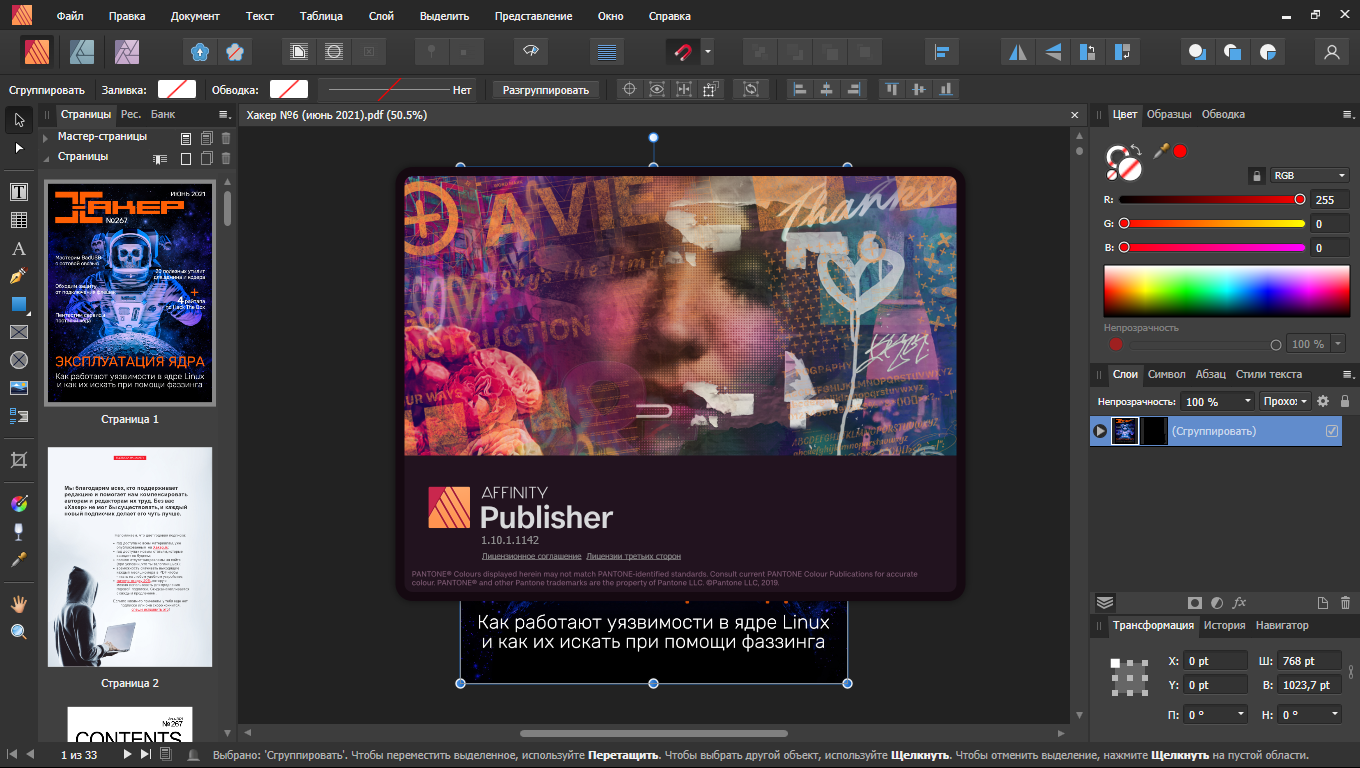Select the Picture Frame Rectangle tool
The width and height of the screenshot is (1360, 768).
(18, 332)
